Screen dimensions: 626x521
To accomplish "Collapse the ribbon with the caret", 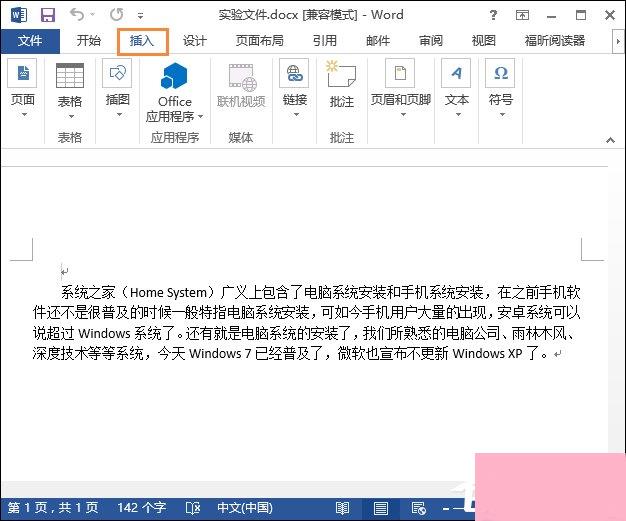I will click(x=610, y=140).
